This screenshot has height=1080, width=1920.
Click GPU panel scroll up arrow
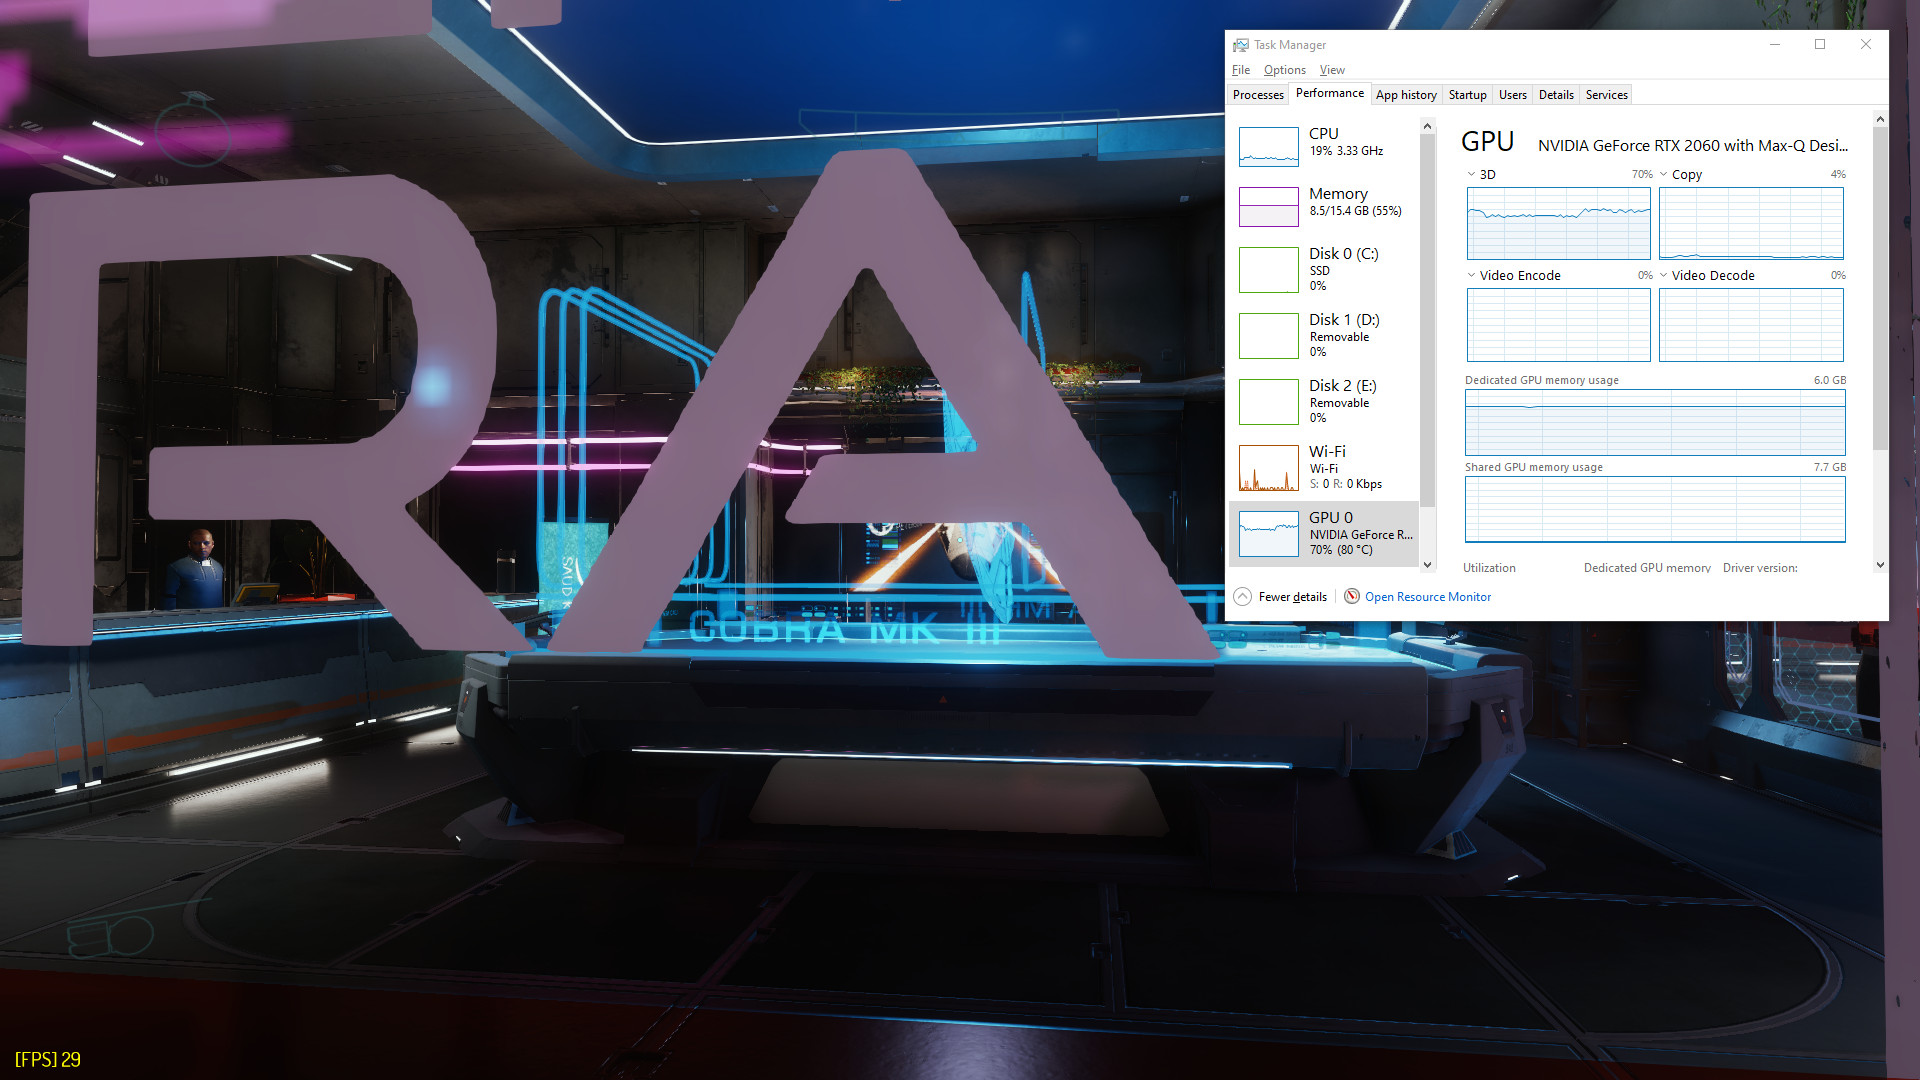[x=1880, y=119]
